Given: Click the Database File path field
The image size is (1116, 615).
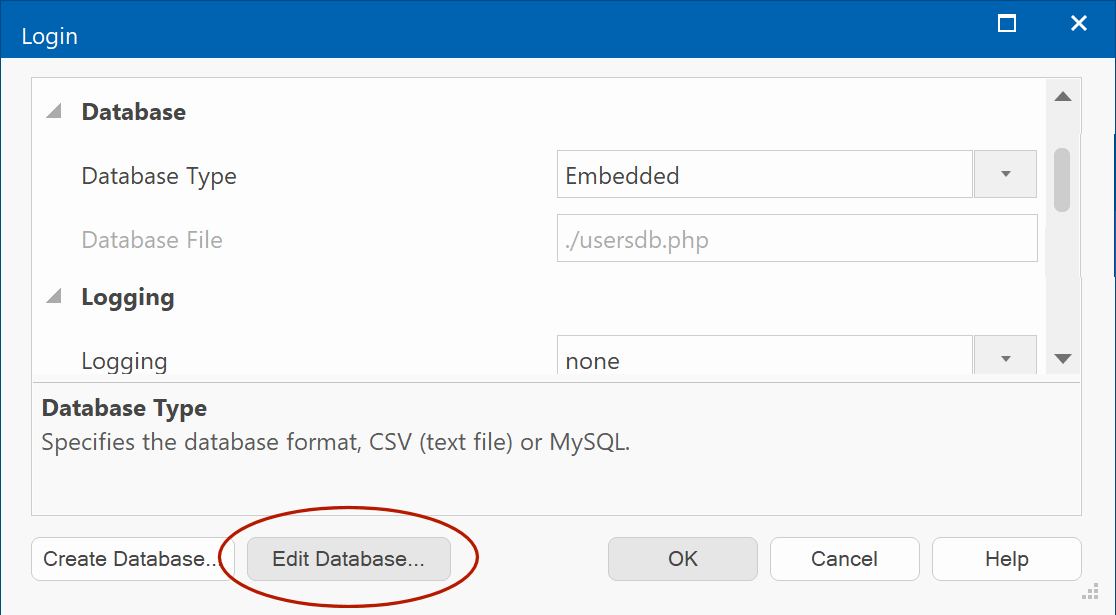Looking at the screenshot, I should tap(796, 240).
